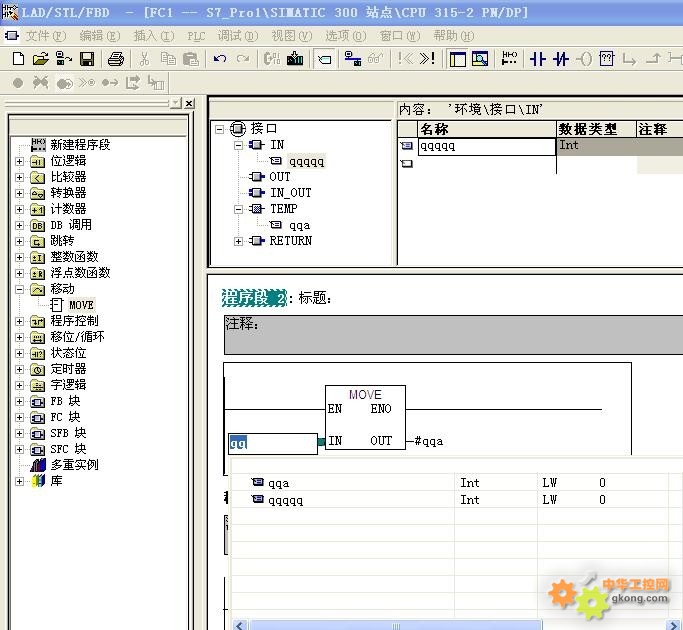The height and width of the screenshot is (630, 683).
Task: Expand the 定时器 folder
Action: 19,369
